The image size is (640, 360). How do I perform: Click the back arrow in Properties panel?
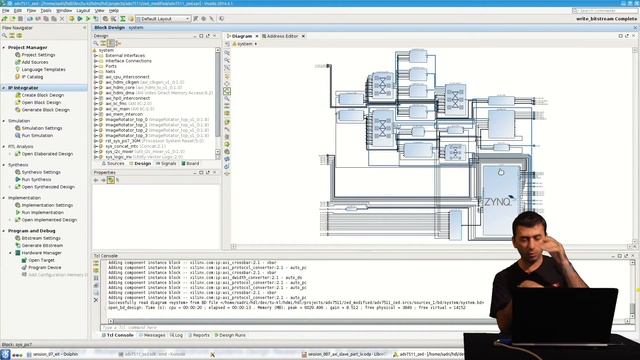[x=96, y=180]
